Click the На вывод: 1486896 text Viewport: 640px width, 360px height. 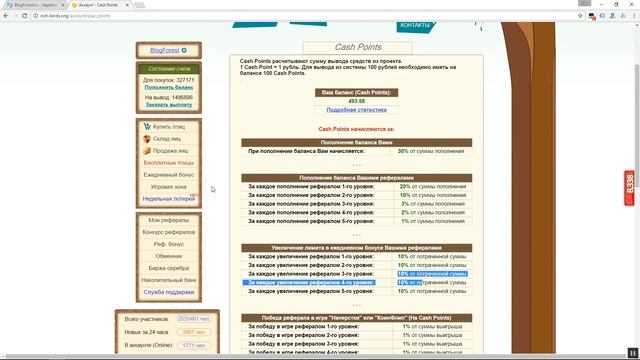[169, 98]
